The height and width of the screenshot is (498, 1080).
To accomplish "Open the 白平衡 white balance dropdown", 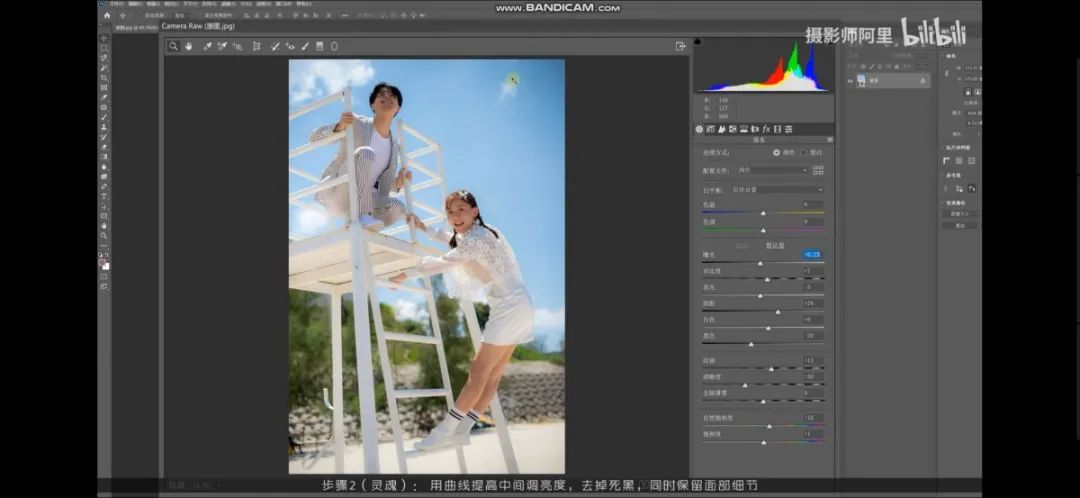I will pos(776,189).
